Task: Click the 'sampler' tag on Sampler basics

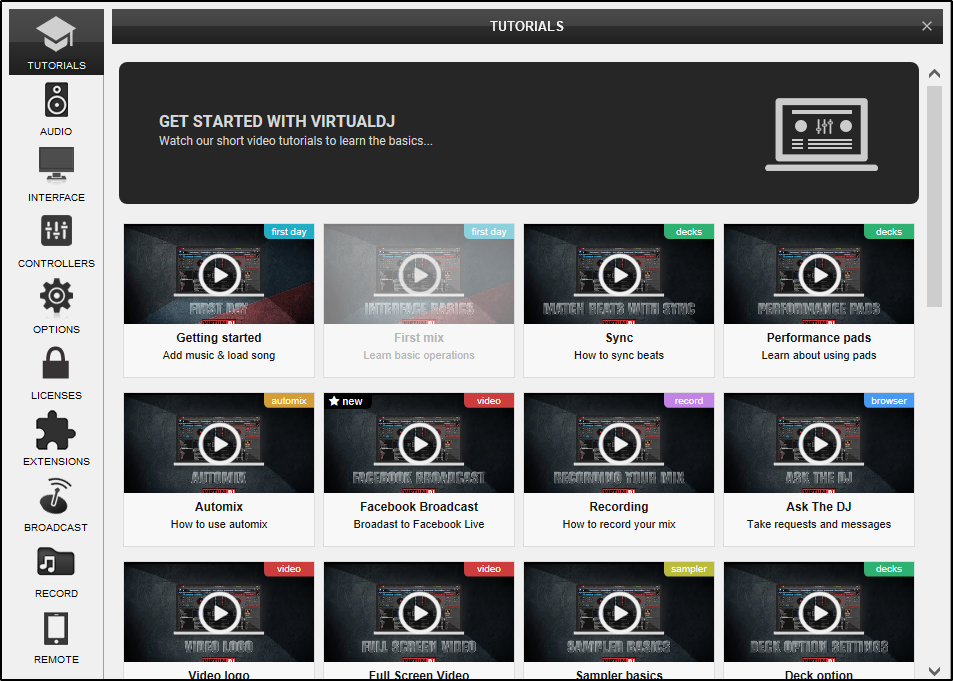Action: (x=689, y=569)
